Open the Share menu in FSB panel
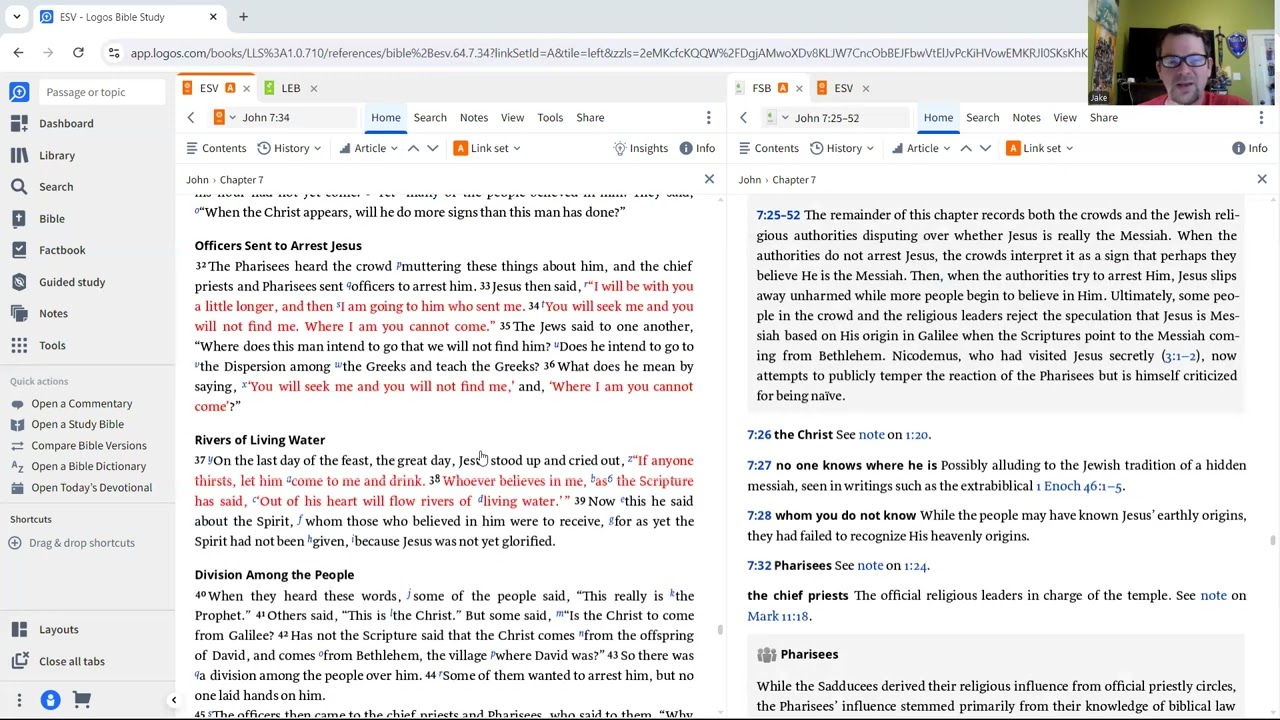 pos(1103,118)
